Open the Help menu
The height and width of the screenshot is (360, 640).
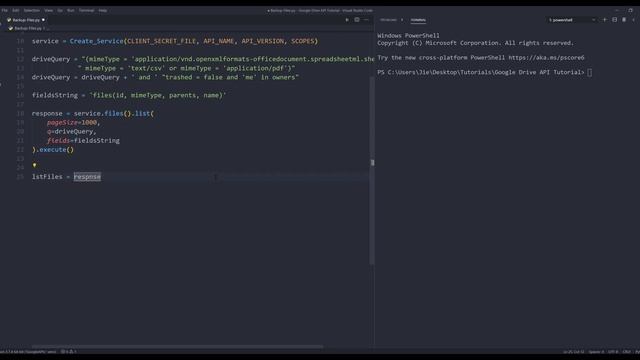[102, 10]
